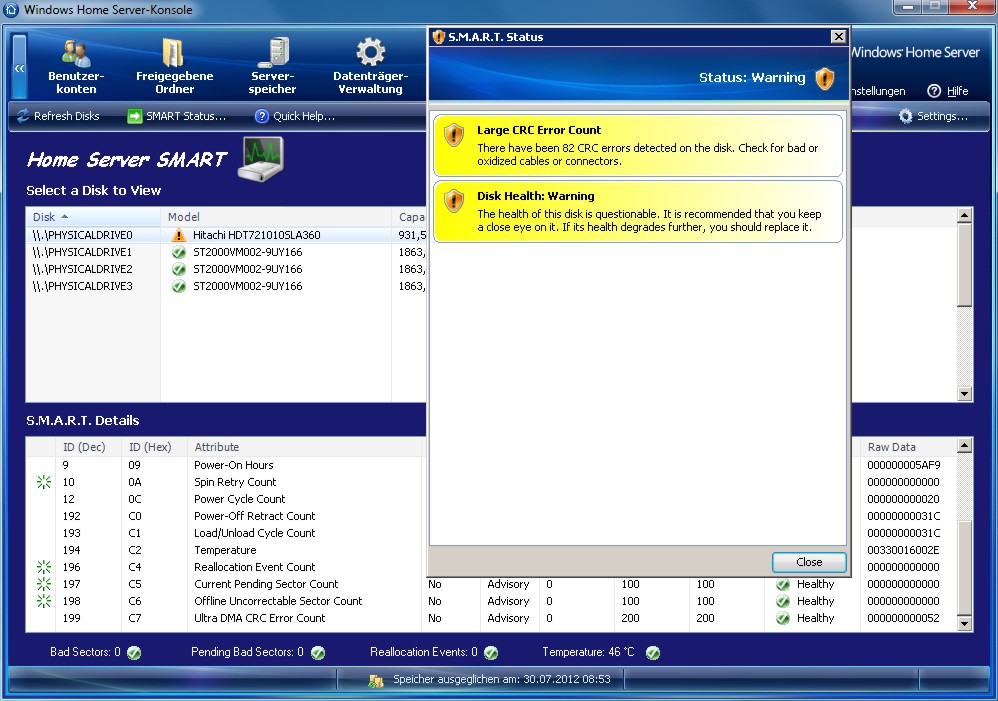Screen dimensions: 998x701
Task: Click the check next to Temperature: 46 °C
Action: click(653, 653)
